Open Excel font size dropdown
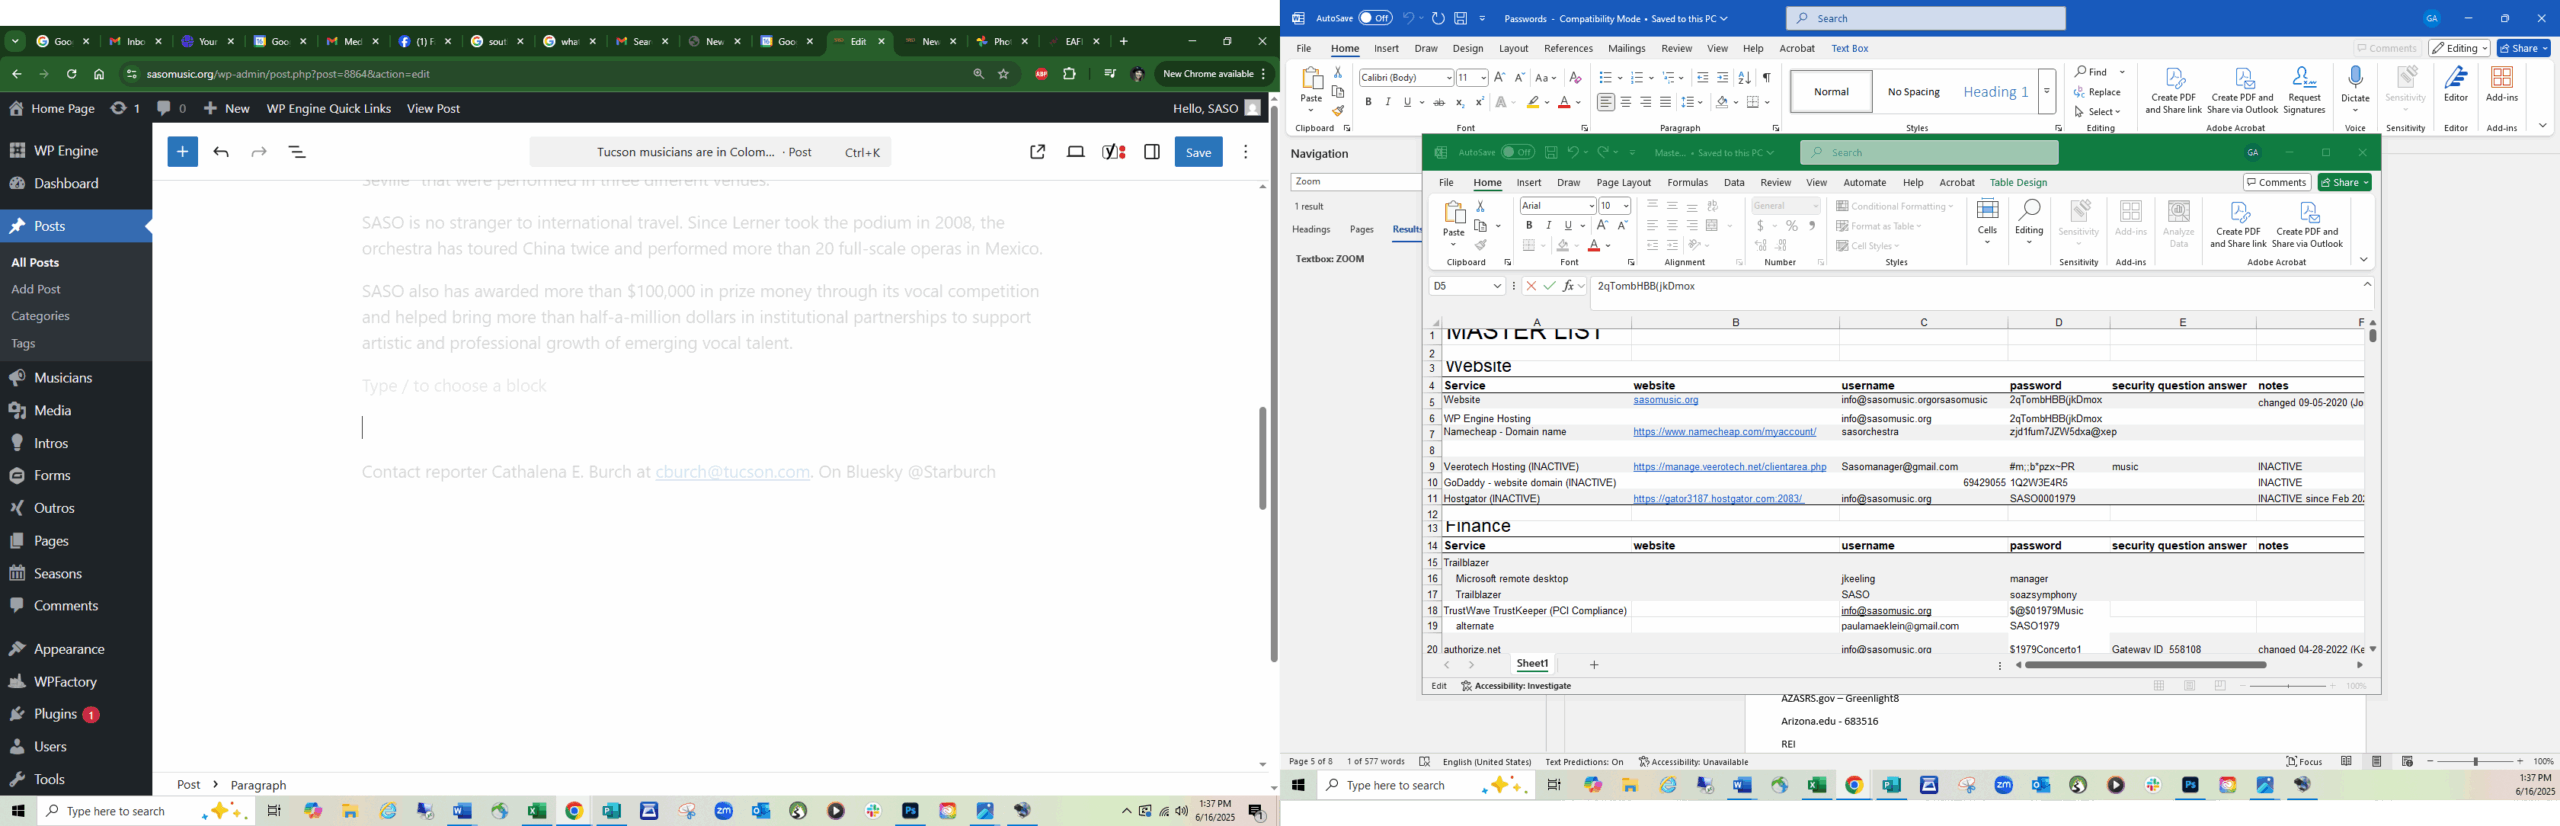Viewport: 2560px width, 826px height. [x=1626, y=206]
